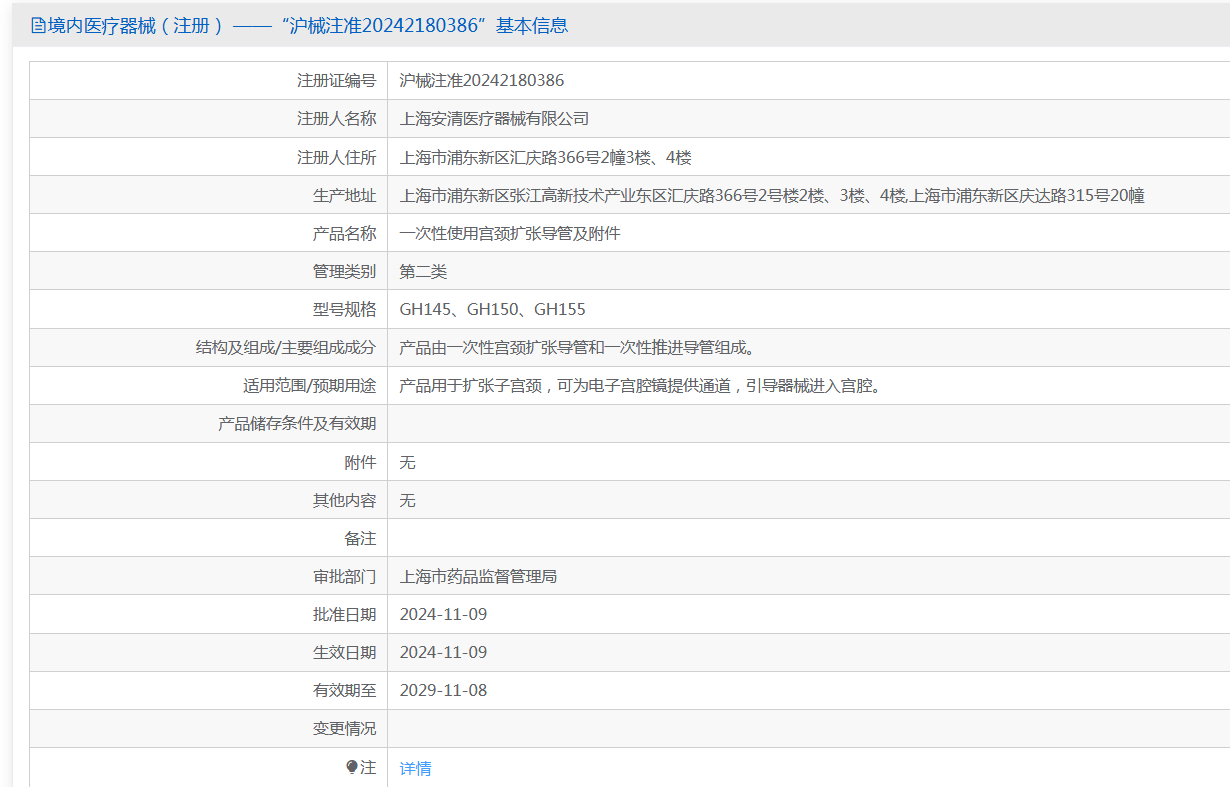This screenshot has height=787, width=1230.
Task: Click the lightbulb icon beside 注
Action: click(x=352, y=767)
